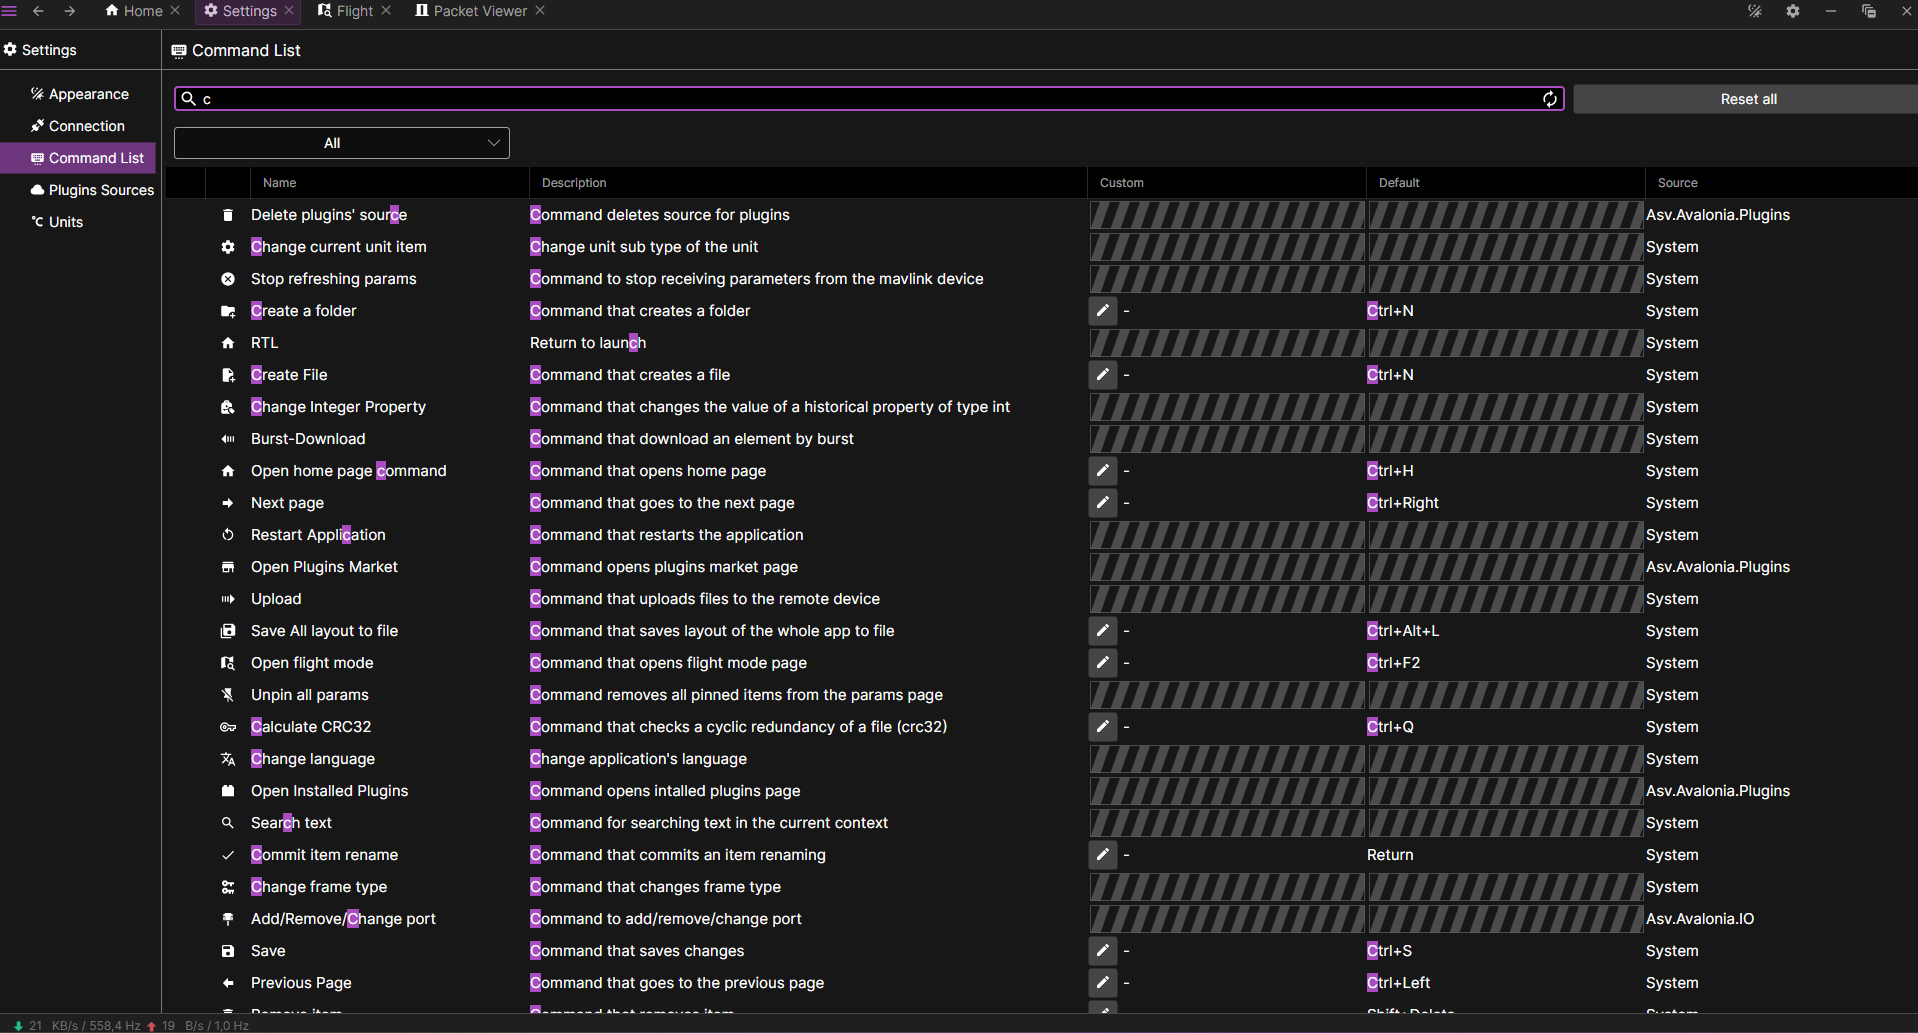
Task: Open Appearance settings
Action: pyautogui.click(x=80, y=94)
